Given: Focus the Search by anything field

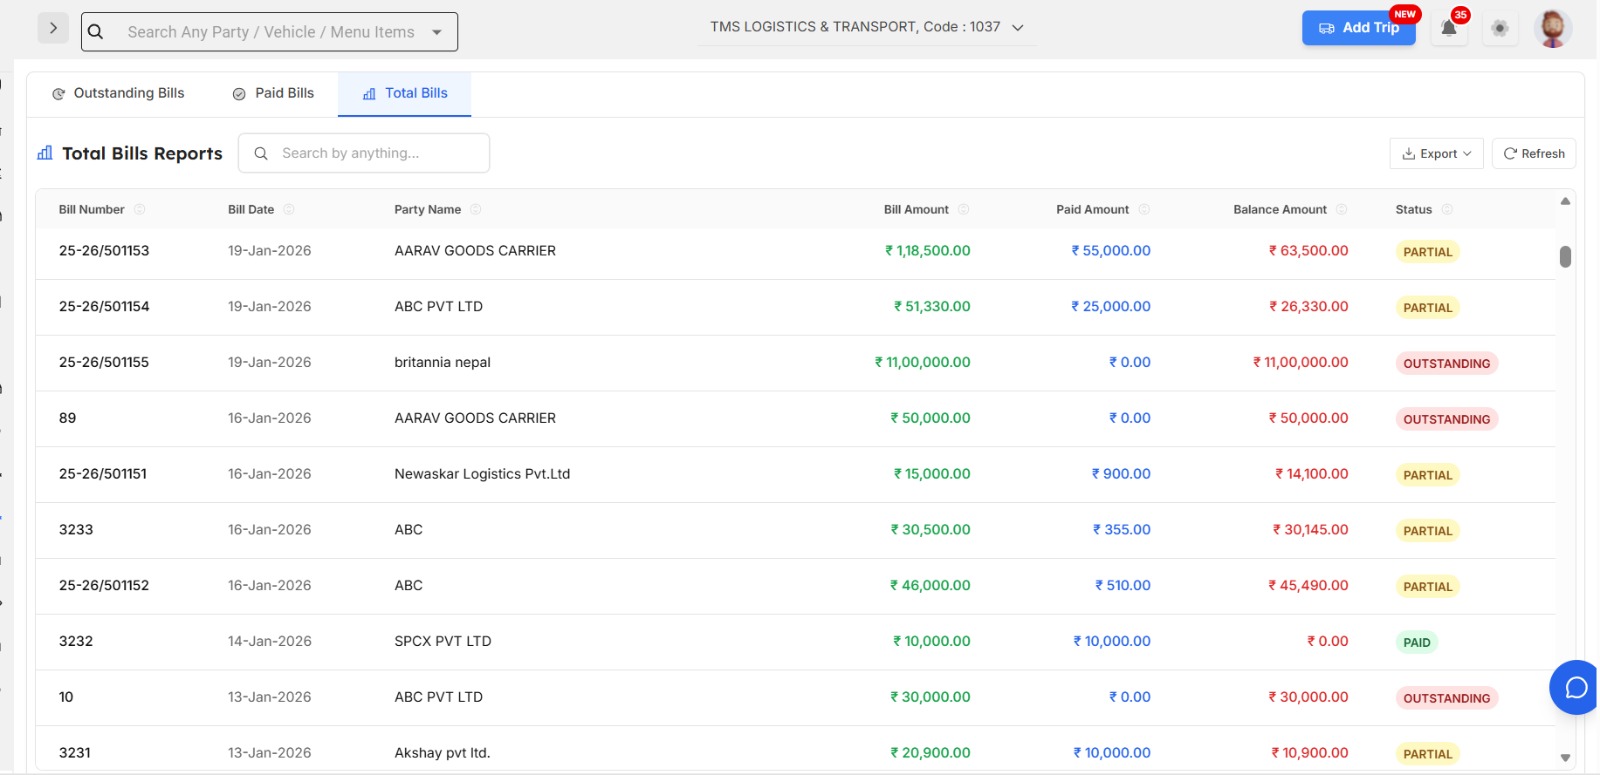Looking at the screenshot, I should (378, 153).
